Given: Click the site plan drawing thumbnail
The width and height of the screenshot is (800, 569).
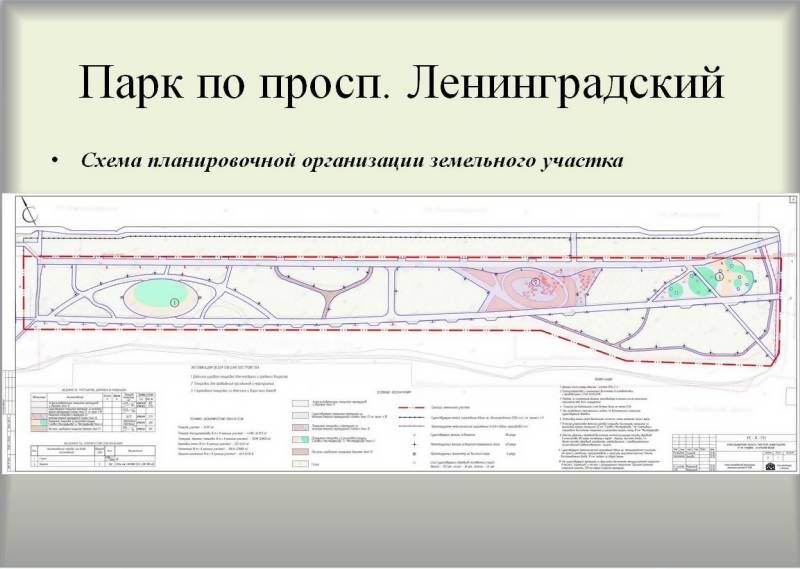Looking at the screenshot, I should 400,330.
